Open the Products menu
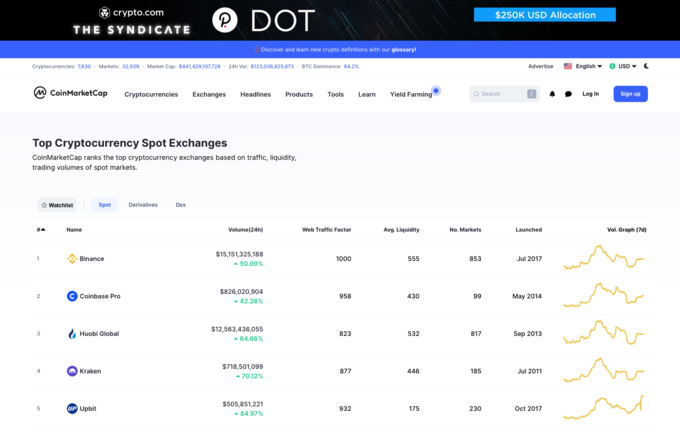Image resolution: width=680 pixels, height=428 pixels. click(299, 94)
